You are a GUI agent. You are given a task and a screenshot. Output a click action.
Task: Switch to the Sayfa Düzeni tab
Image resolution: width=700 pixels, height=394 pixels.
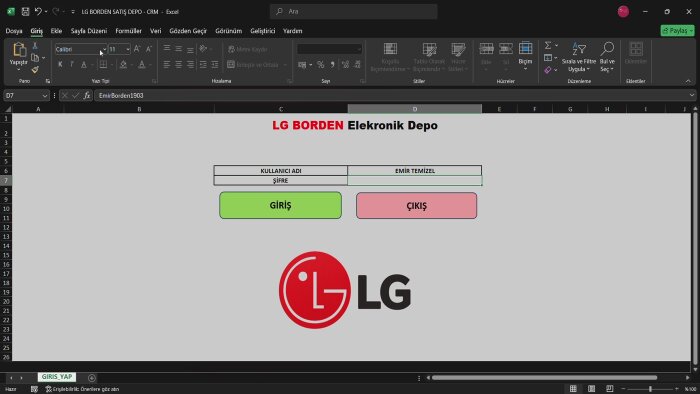pos(89,31)
